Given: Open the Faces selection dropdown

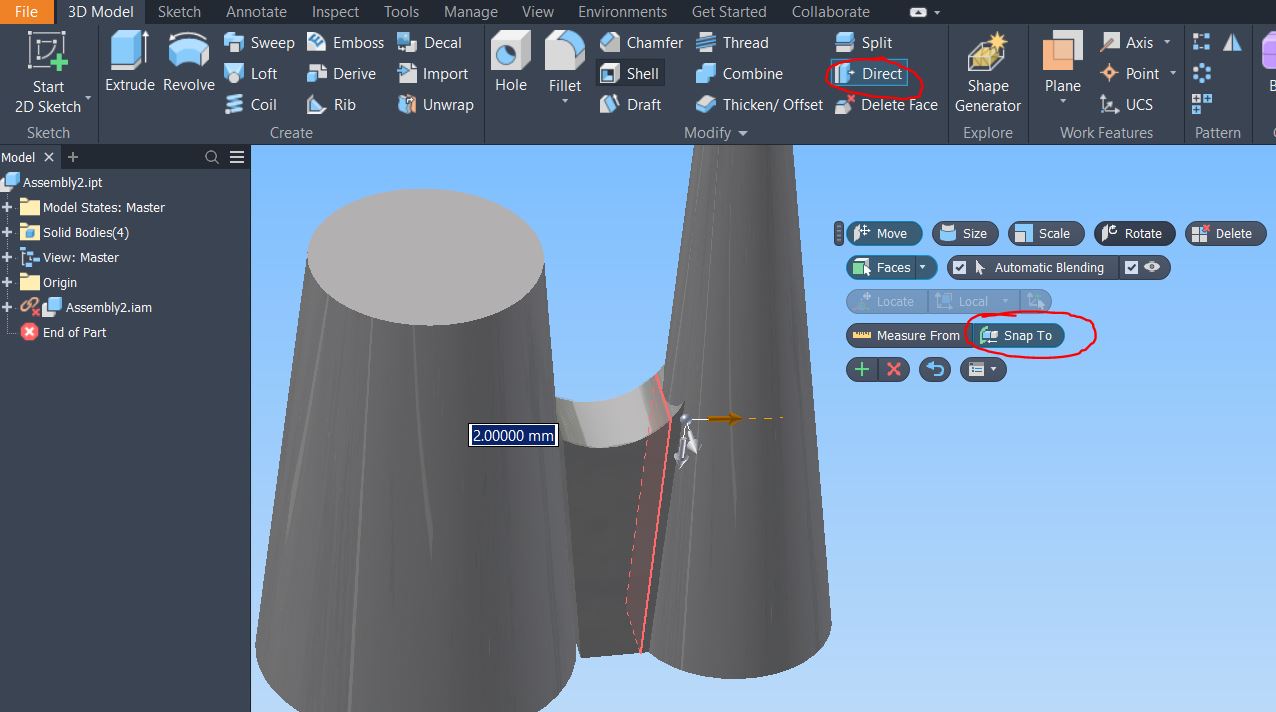Looking at the screenshot, I should [x=922, y=268].
